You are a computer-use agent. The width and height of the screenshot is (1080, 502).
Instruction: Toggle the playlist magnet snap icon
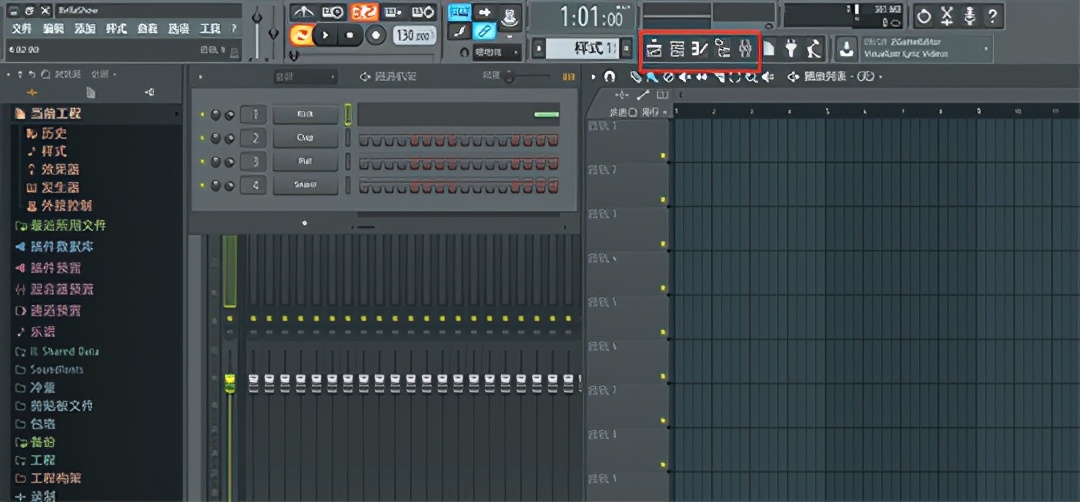(609, 76)
